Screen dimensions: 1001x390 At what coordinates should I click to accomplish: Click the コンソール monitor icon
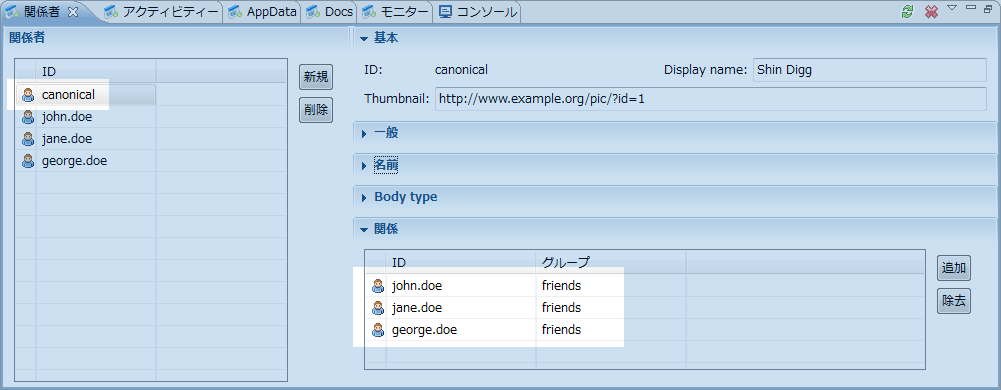(446, 11)
